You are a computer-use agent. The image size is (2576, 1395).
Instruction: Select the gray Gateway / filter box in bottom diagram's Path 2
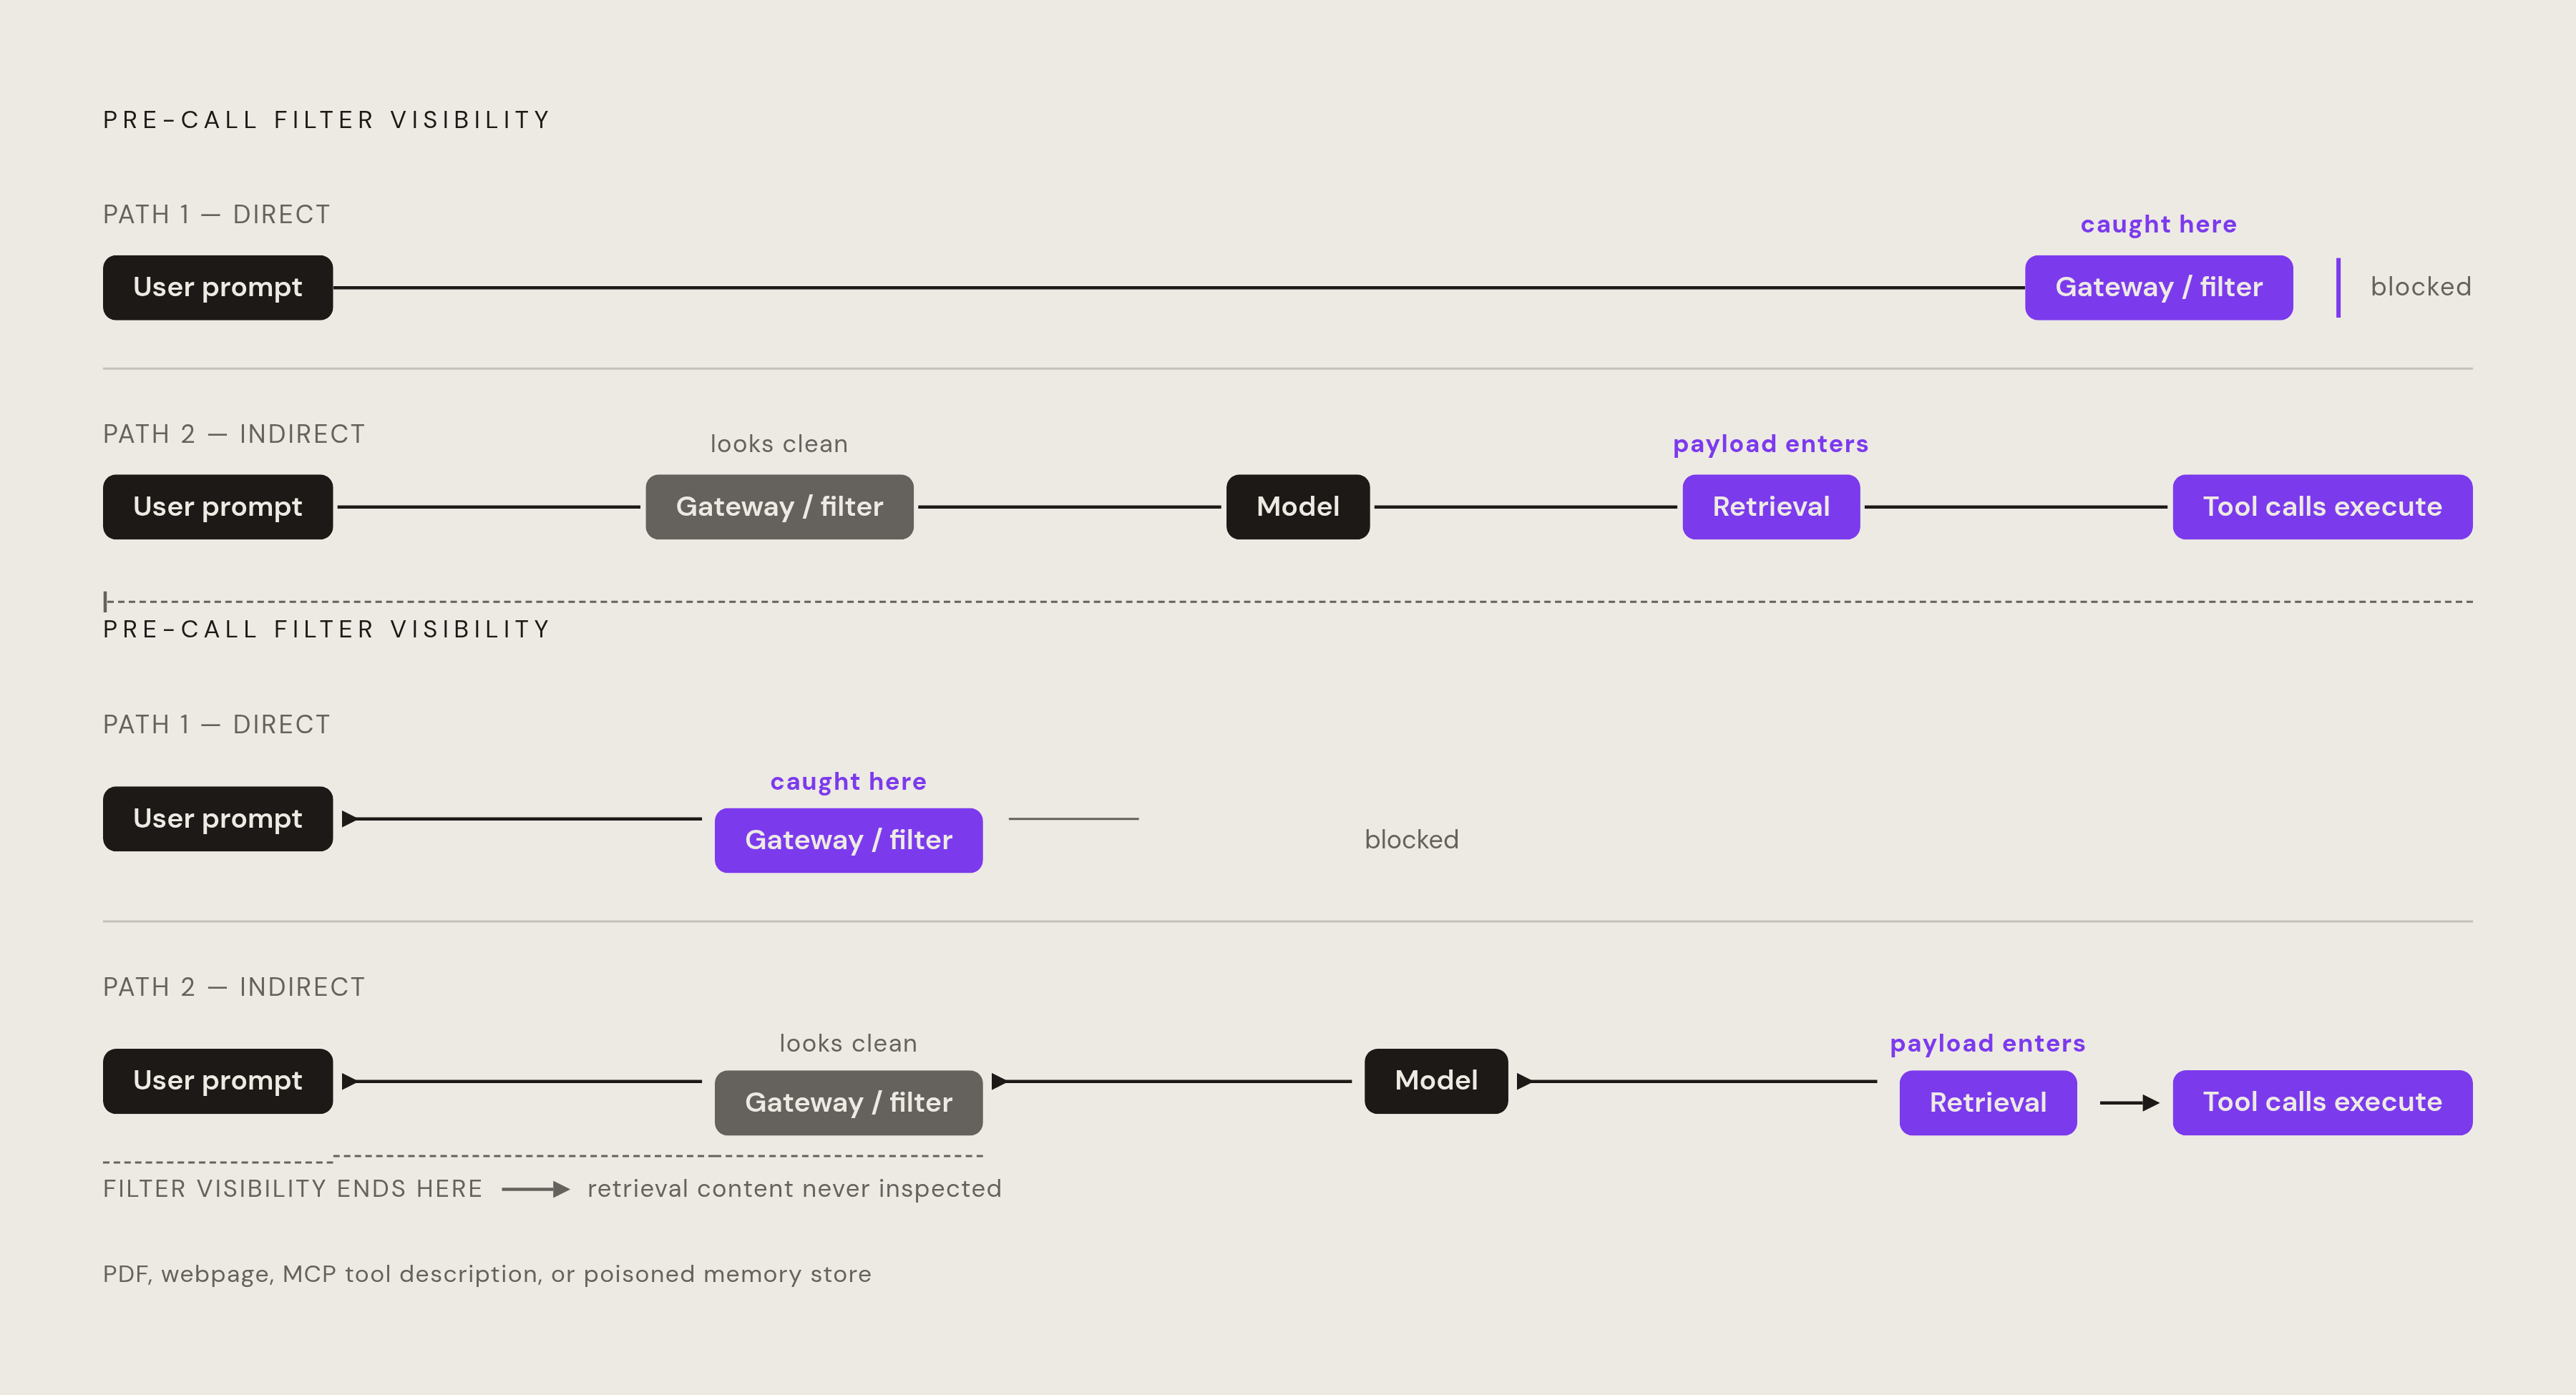[848, 1103]
